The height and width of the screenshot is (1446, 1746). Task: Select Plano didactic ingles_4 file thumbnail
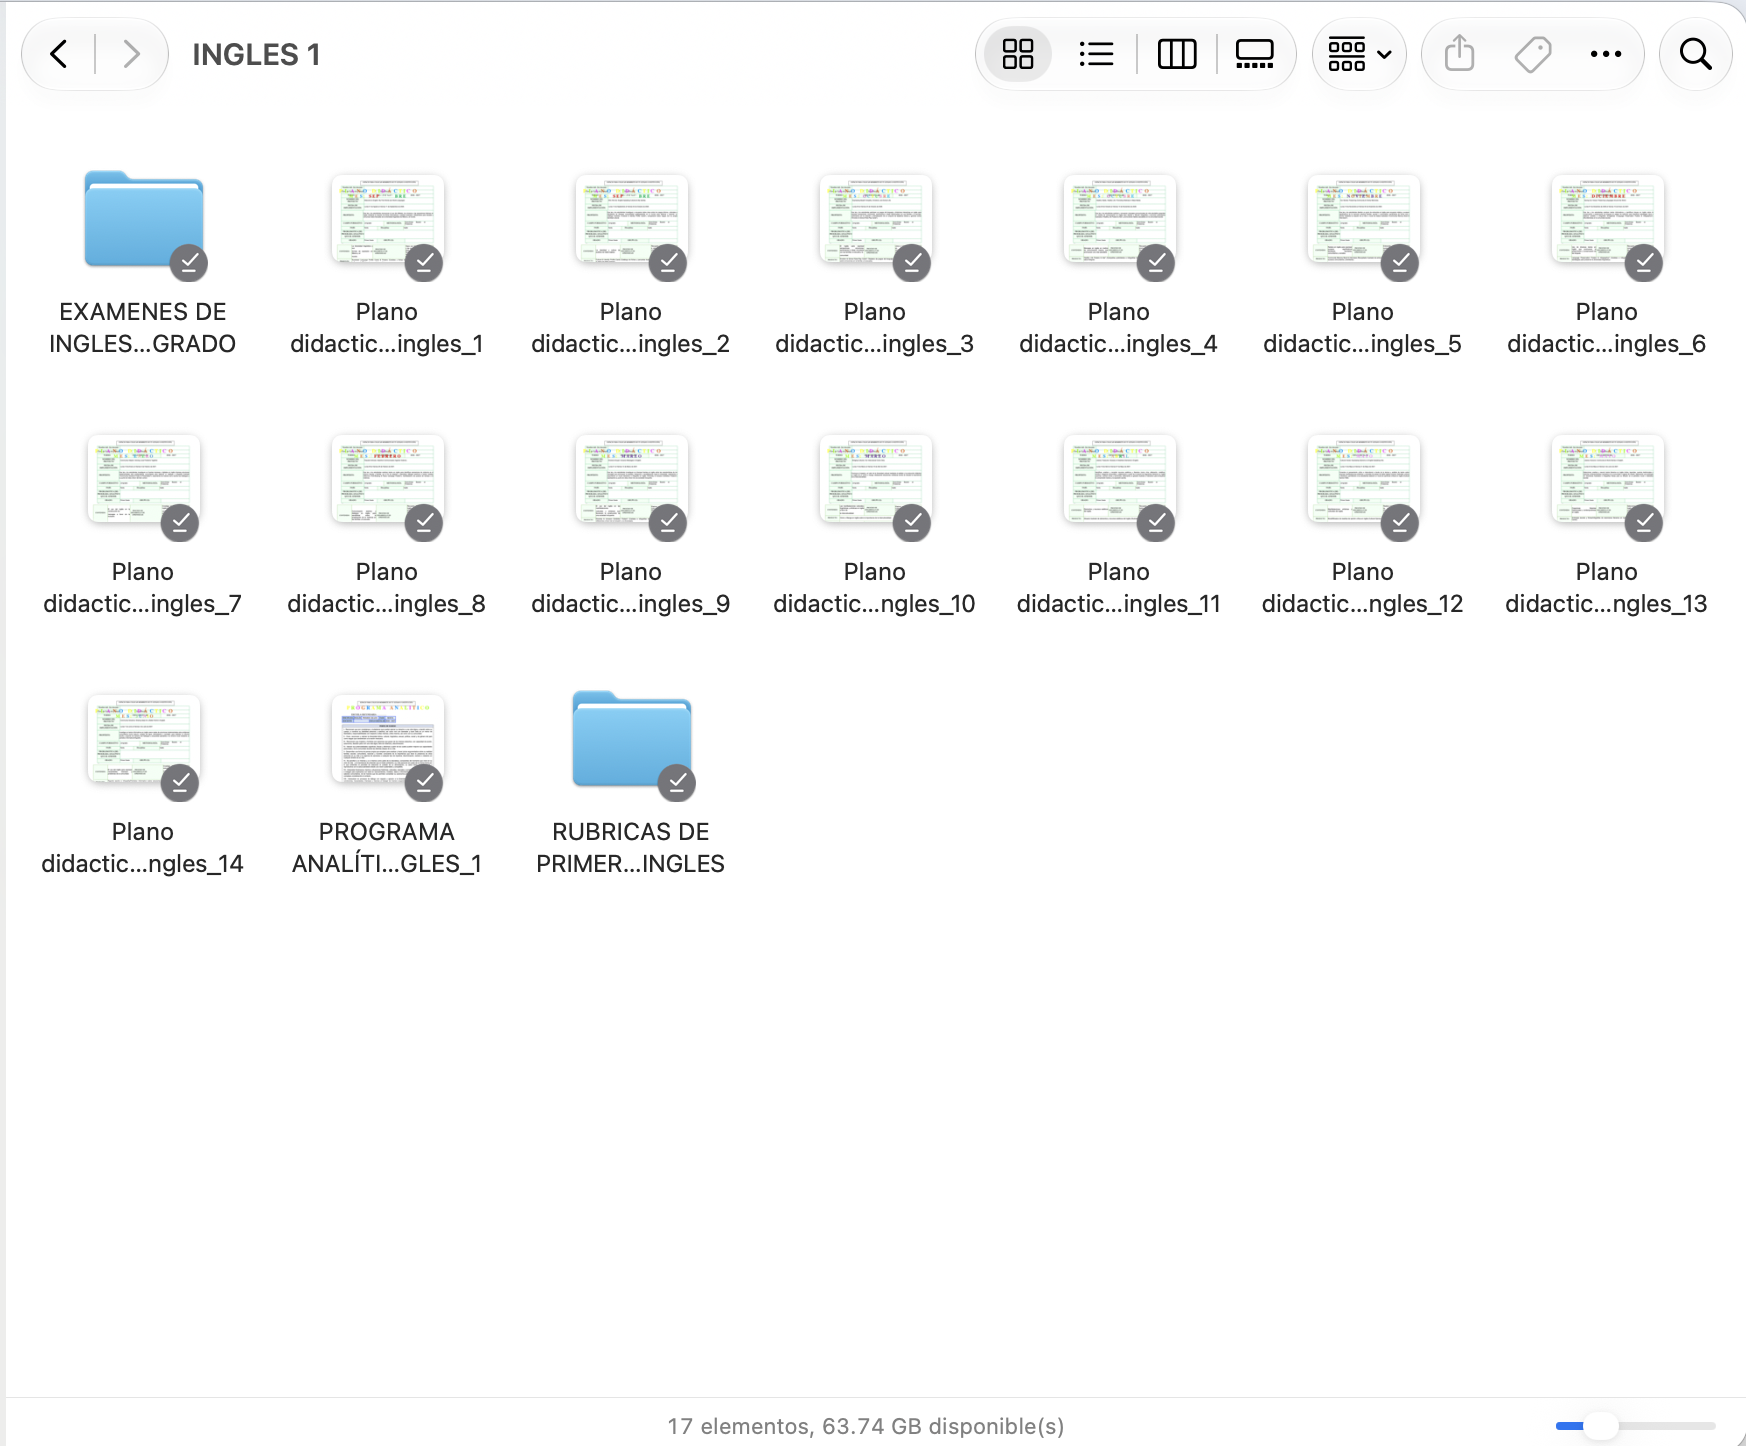click(1120, 220)
